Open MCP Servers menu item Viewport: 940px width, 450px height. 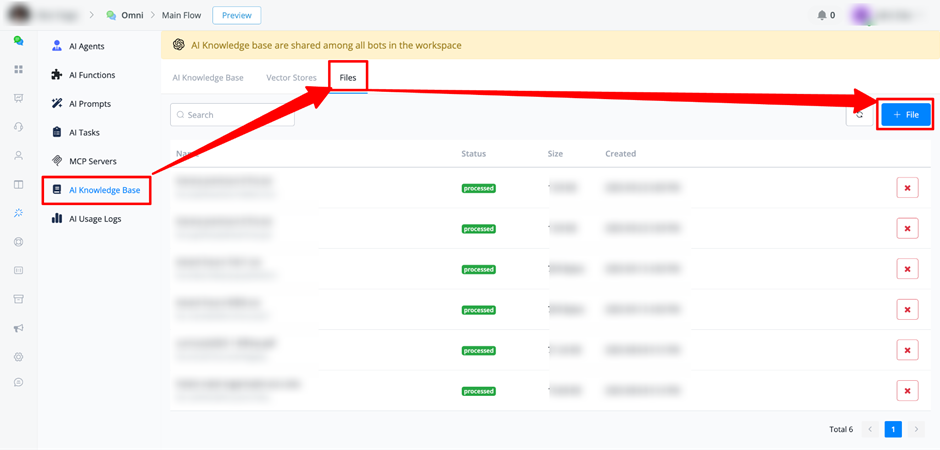(92, 161)
